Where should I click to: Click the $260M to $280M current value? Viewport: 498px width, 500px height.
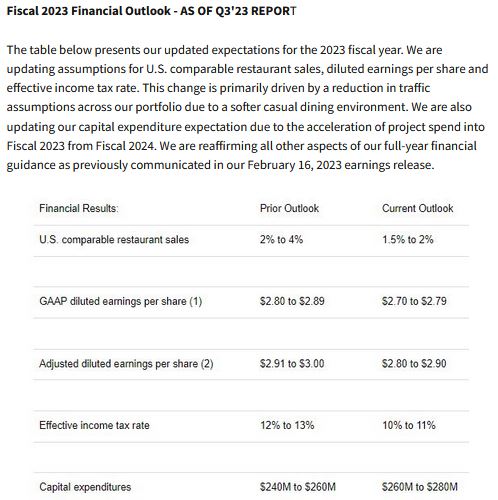tap(420, 487)
